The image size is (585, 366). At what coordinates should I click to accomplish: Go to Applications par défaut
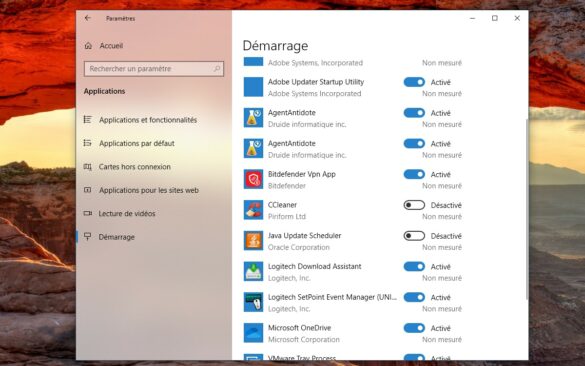(x=137, y=143)
